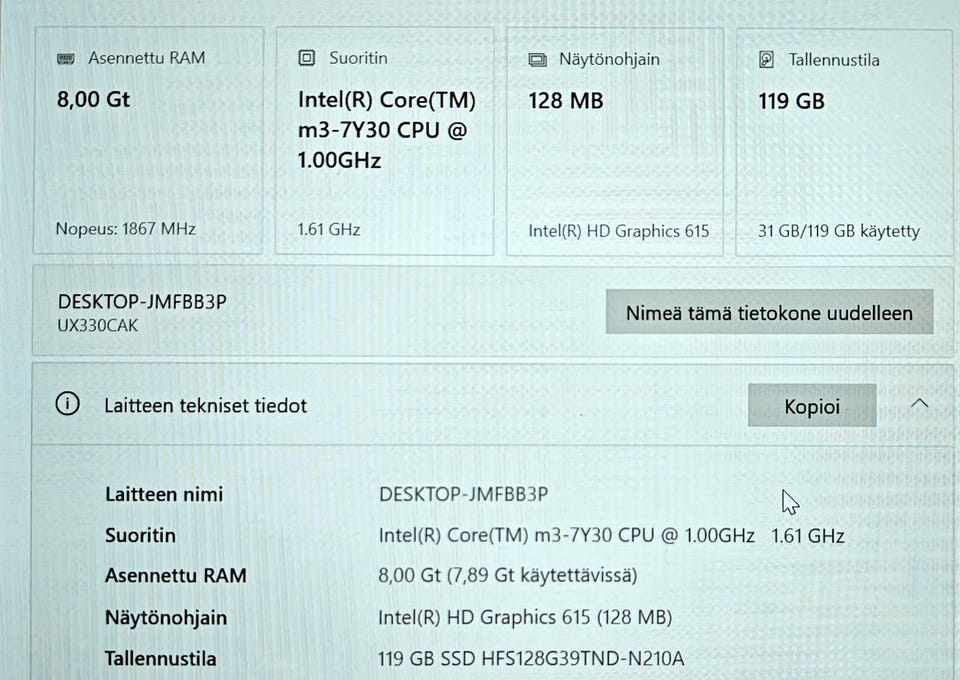Viewport: 960px width, 680px height.
Task: Open the Asennettu RAM card
Action: [x=149, y=141]
